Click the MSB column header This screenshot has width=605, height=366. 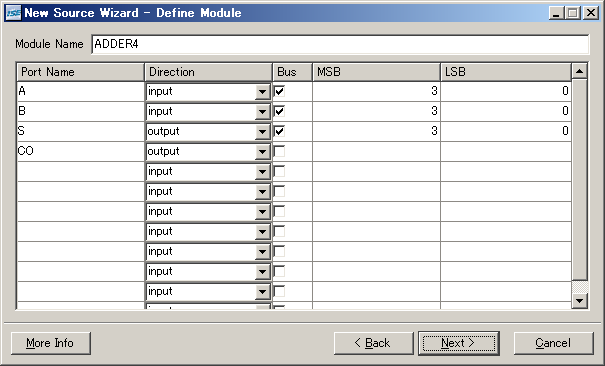tap(376, 72)
